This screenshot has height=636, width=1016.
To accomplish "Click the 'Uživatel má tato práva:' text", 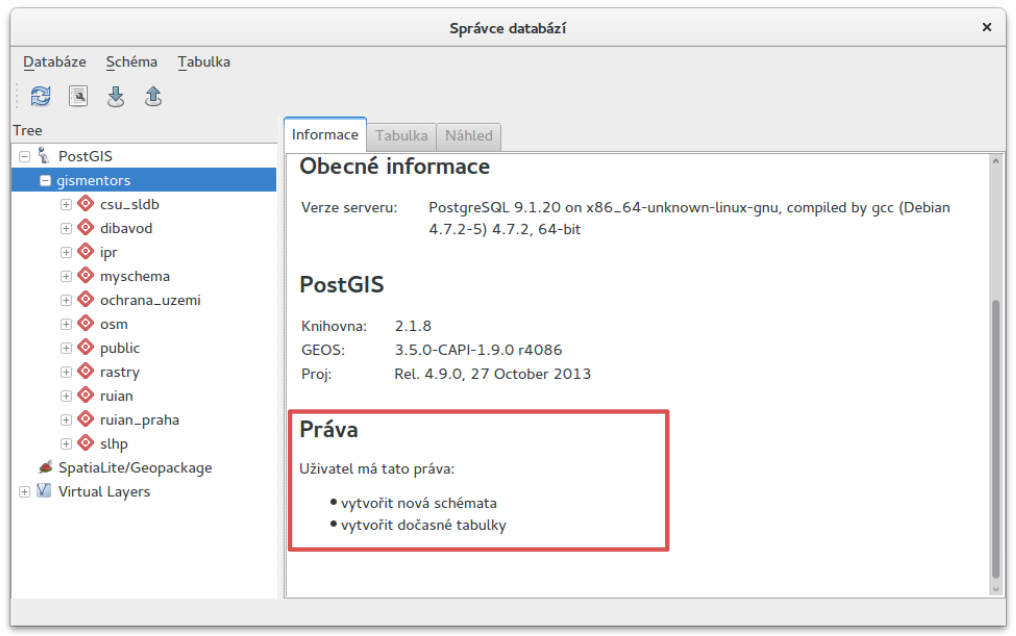I will click(x=377, y=469).
